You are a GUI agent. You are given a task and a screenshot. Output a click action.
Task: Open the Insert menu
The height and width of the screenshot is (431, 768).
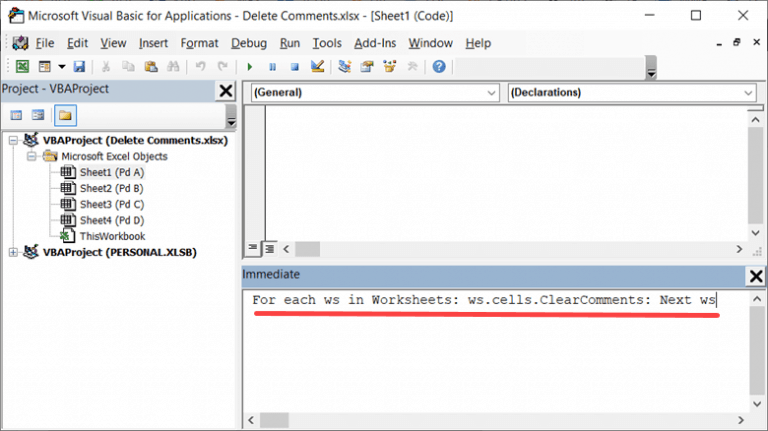(153, 43)
